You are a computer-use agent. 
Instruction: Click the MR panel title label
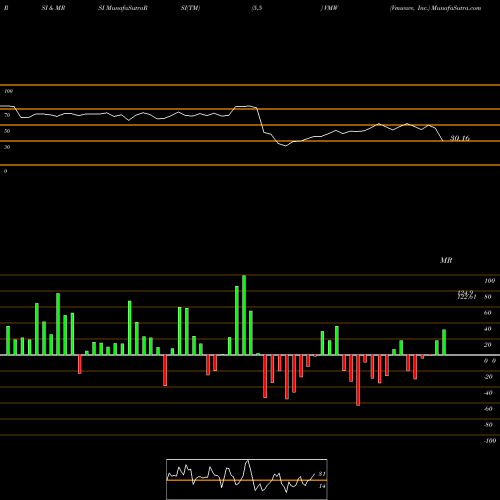click(446, 260)
